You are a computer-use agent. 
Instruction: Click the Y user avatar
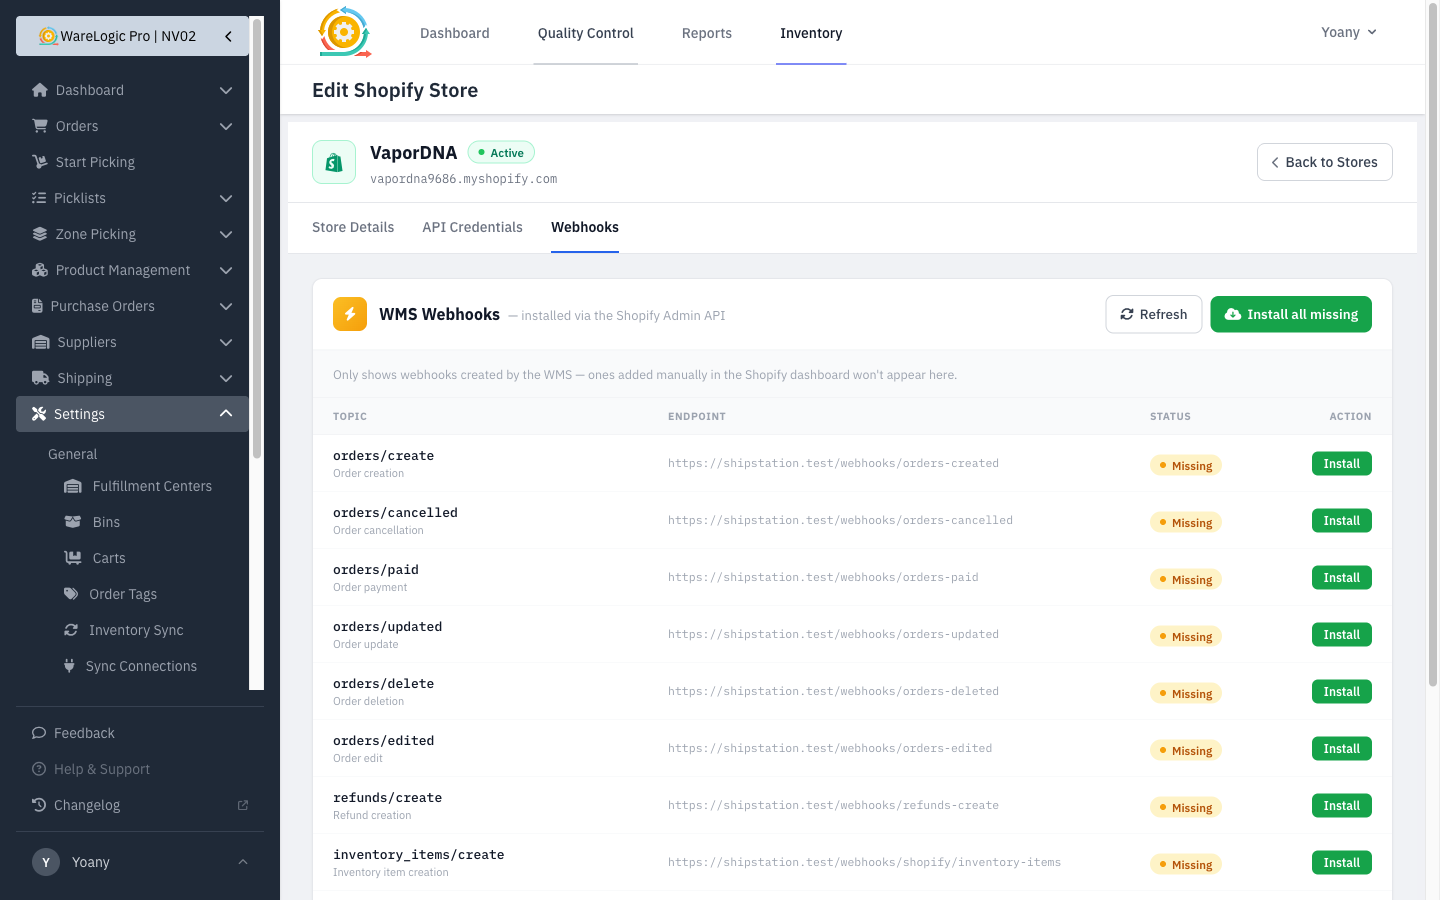pyautogui.click(x=46, y=862)
